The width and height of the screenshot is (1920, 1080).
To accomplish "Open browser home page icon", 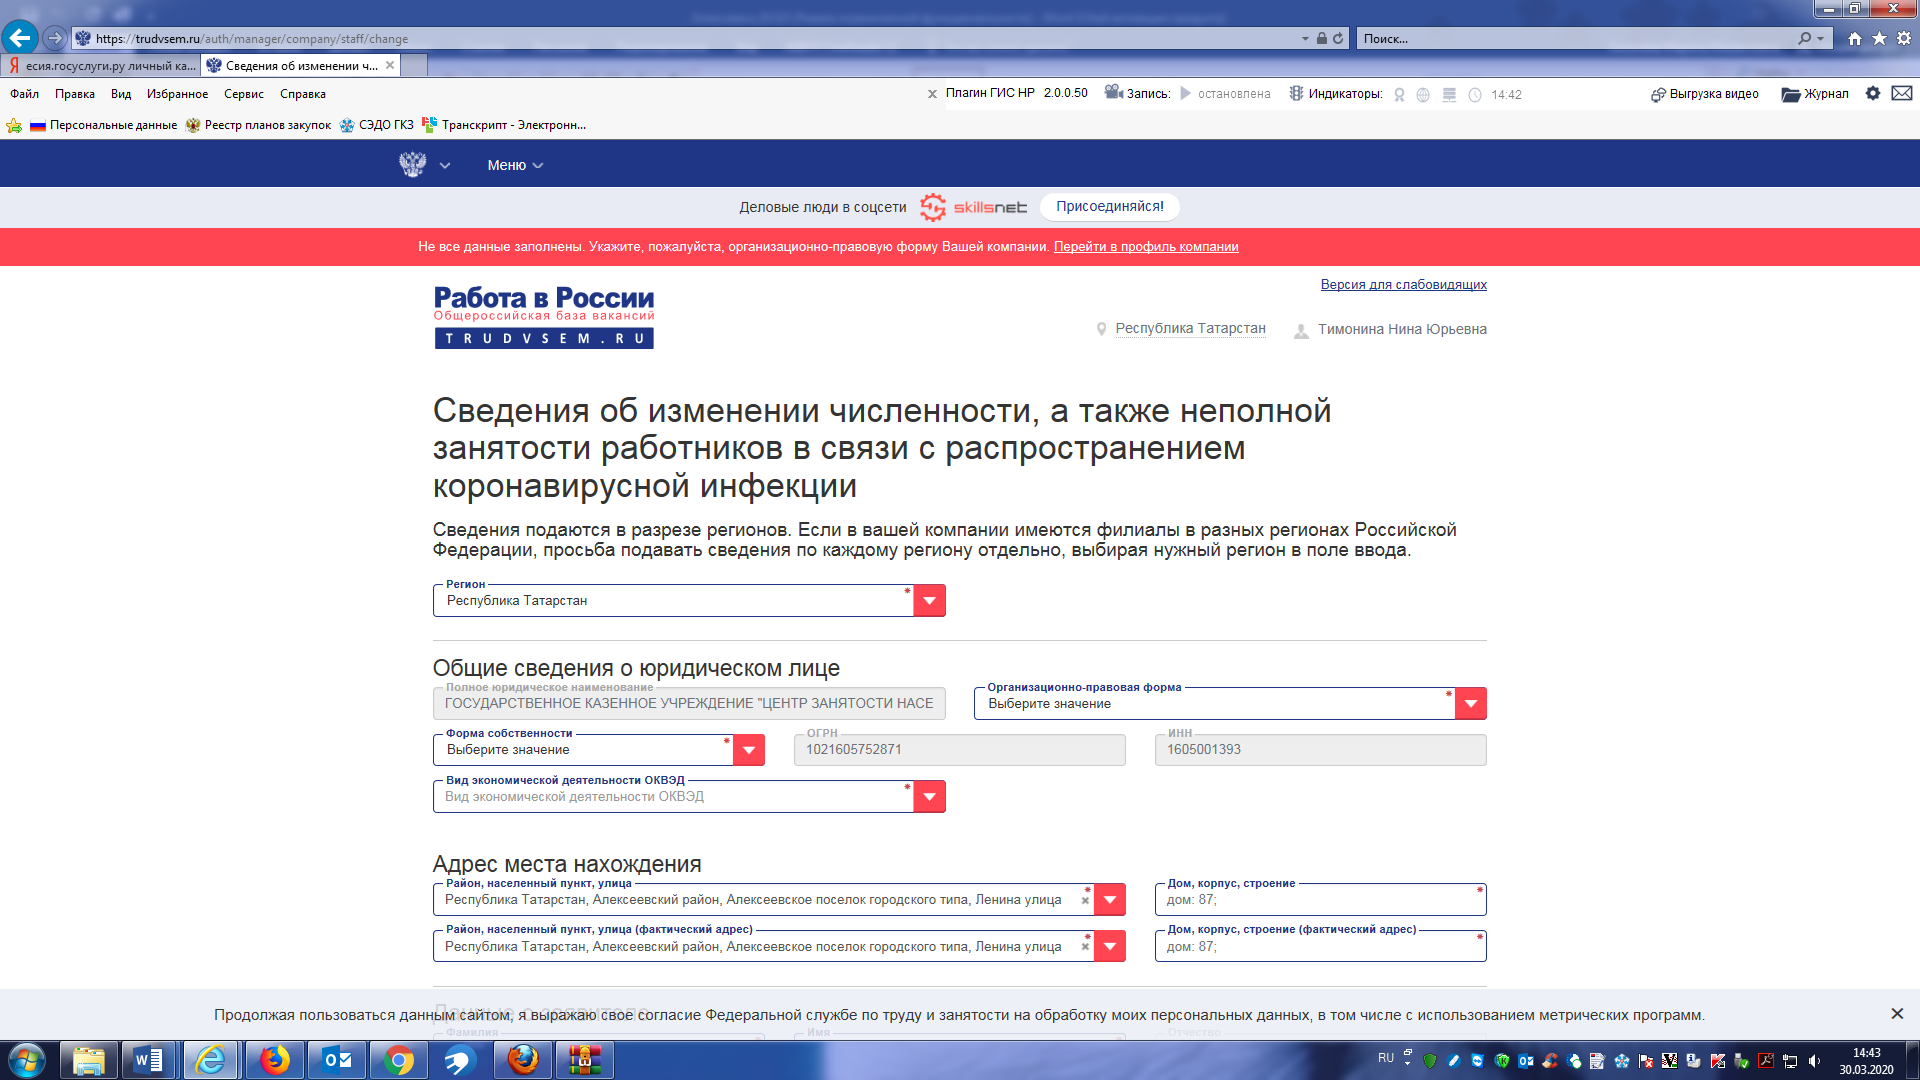I will 1855,39.
